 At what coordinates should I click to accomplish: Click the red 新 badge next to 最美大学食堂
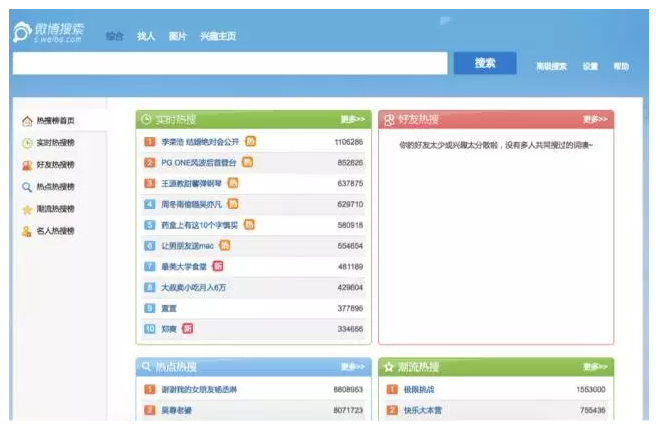click(x=217, y=266)
